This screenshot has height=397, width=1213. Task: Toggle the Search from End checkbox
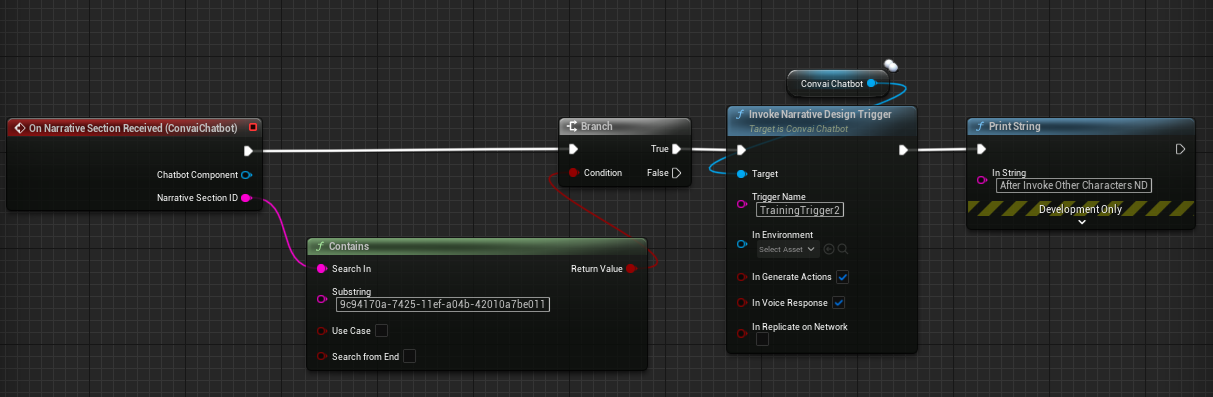(409, 356)
